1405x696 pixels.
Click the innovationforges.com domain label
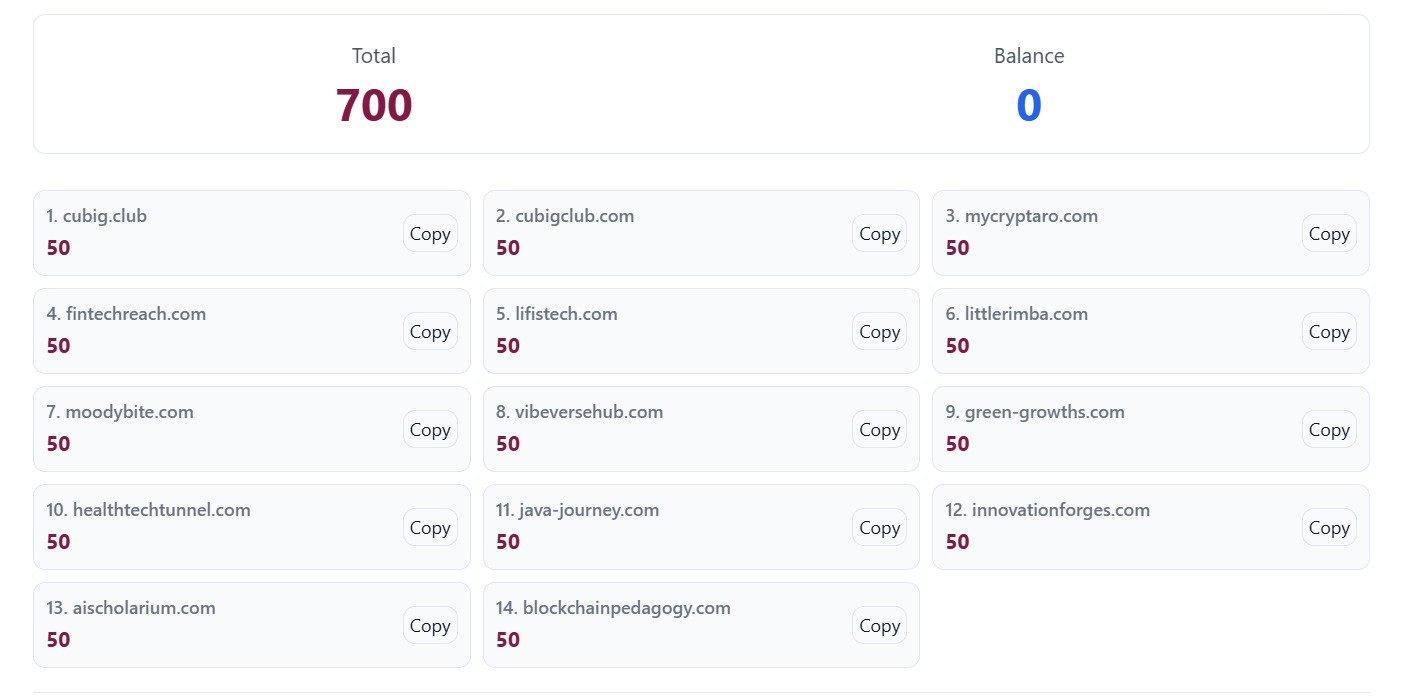[x=1060, y=510]
